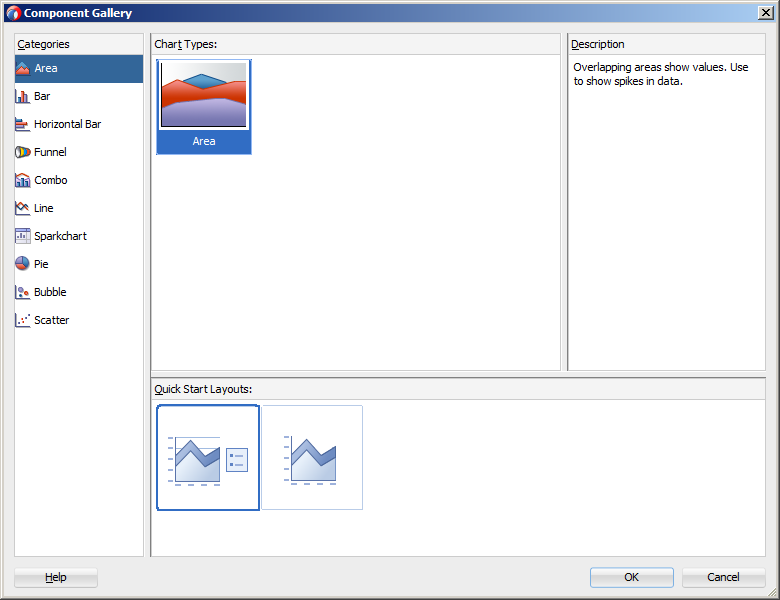Select the Area chart type thumbnail
The width and height of the screenshot is (780, 600).
[x=204, y=106]
